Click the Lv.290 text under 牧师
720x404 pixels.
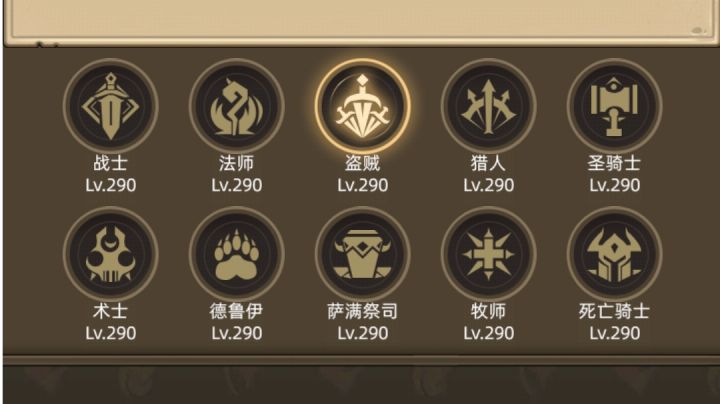point(489,333)
